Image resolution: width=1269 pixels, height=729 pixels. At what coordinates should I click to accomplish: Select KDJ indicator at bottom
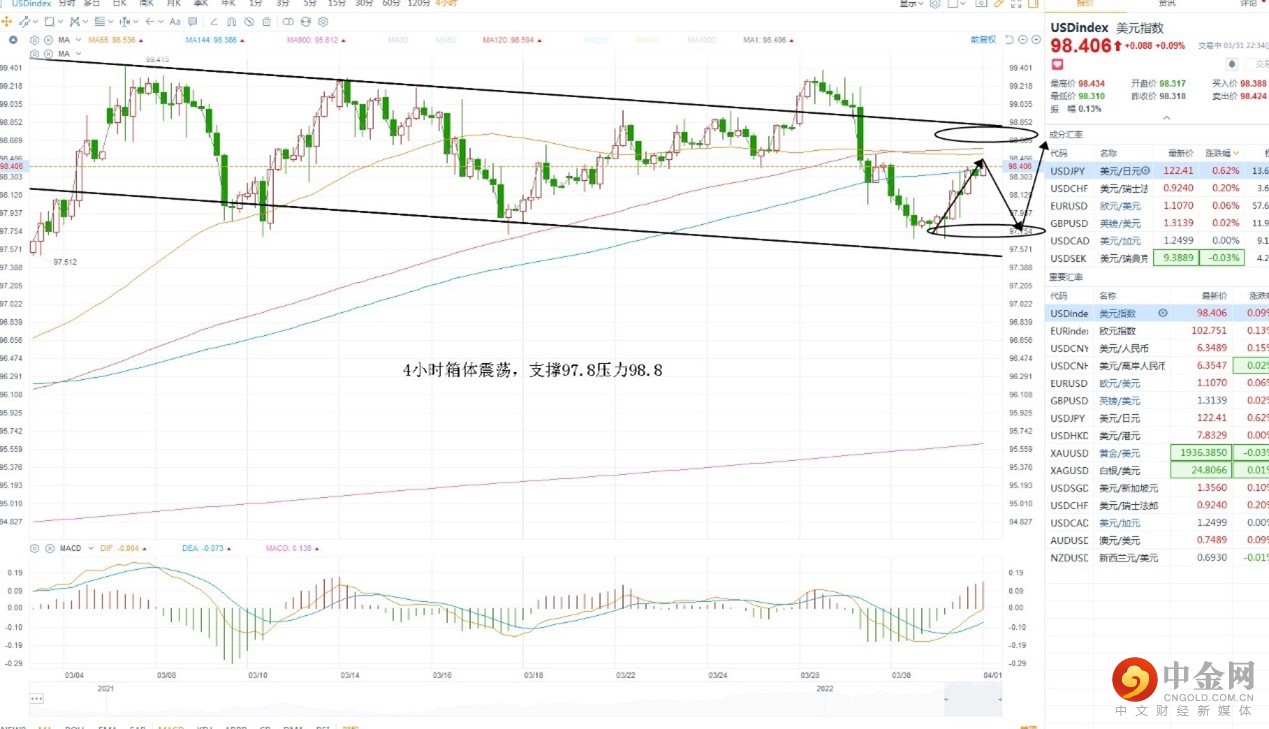click(x=204, y=726)
